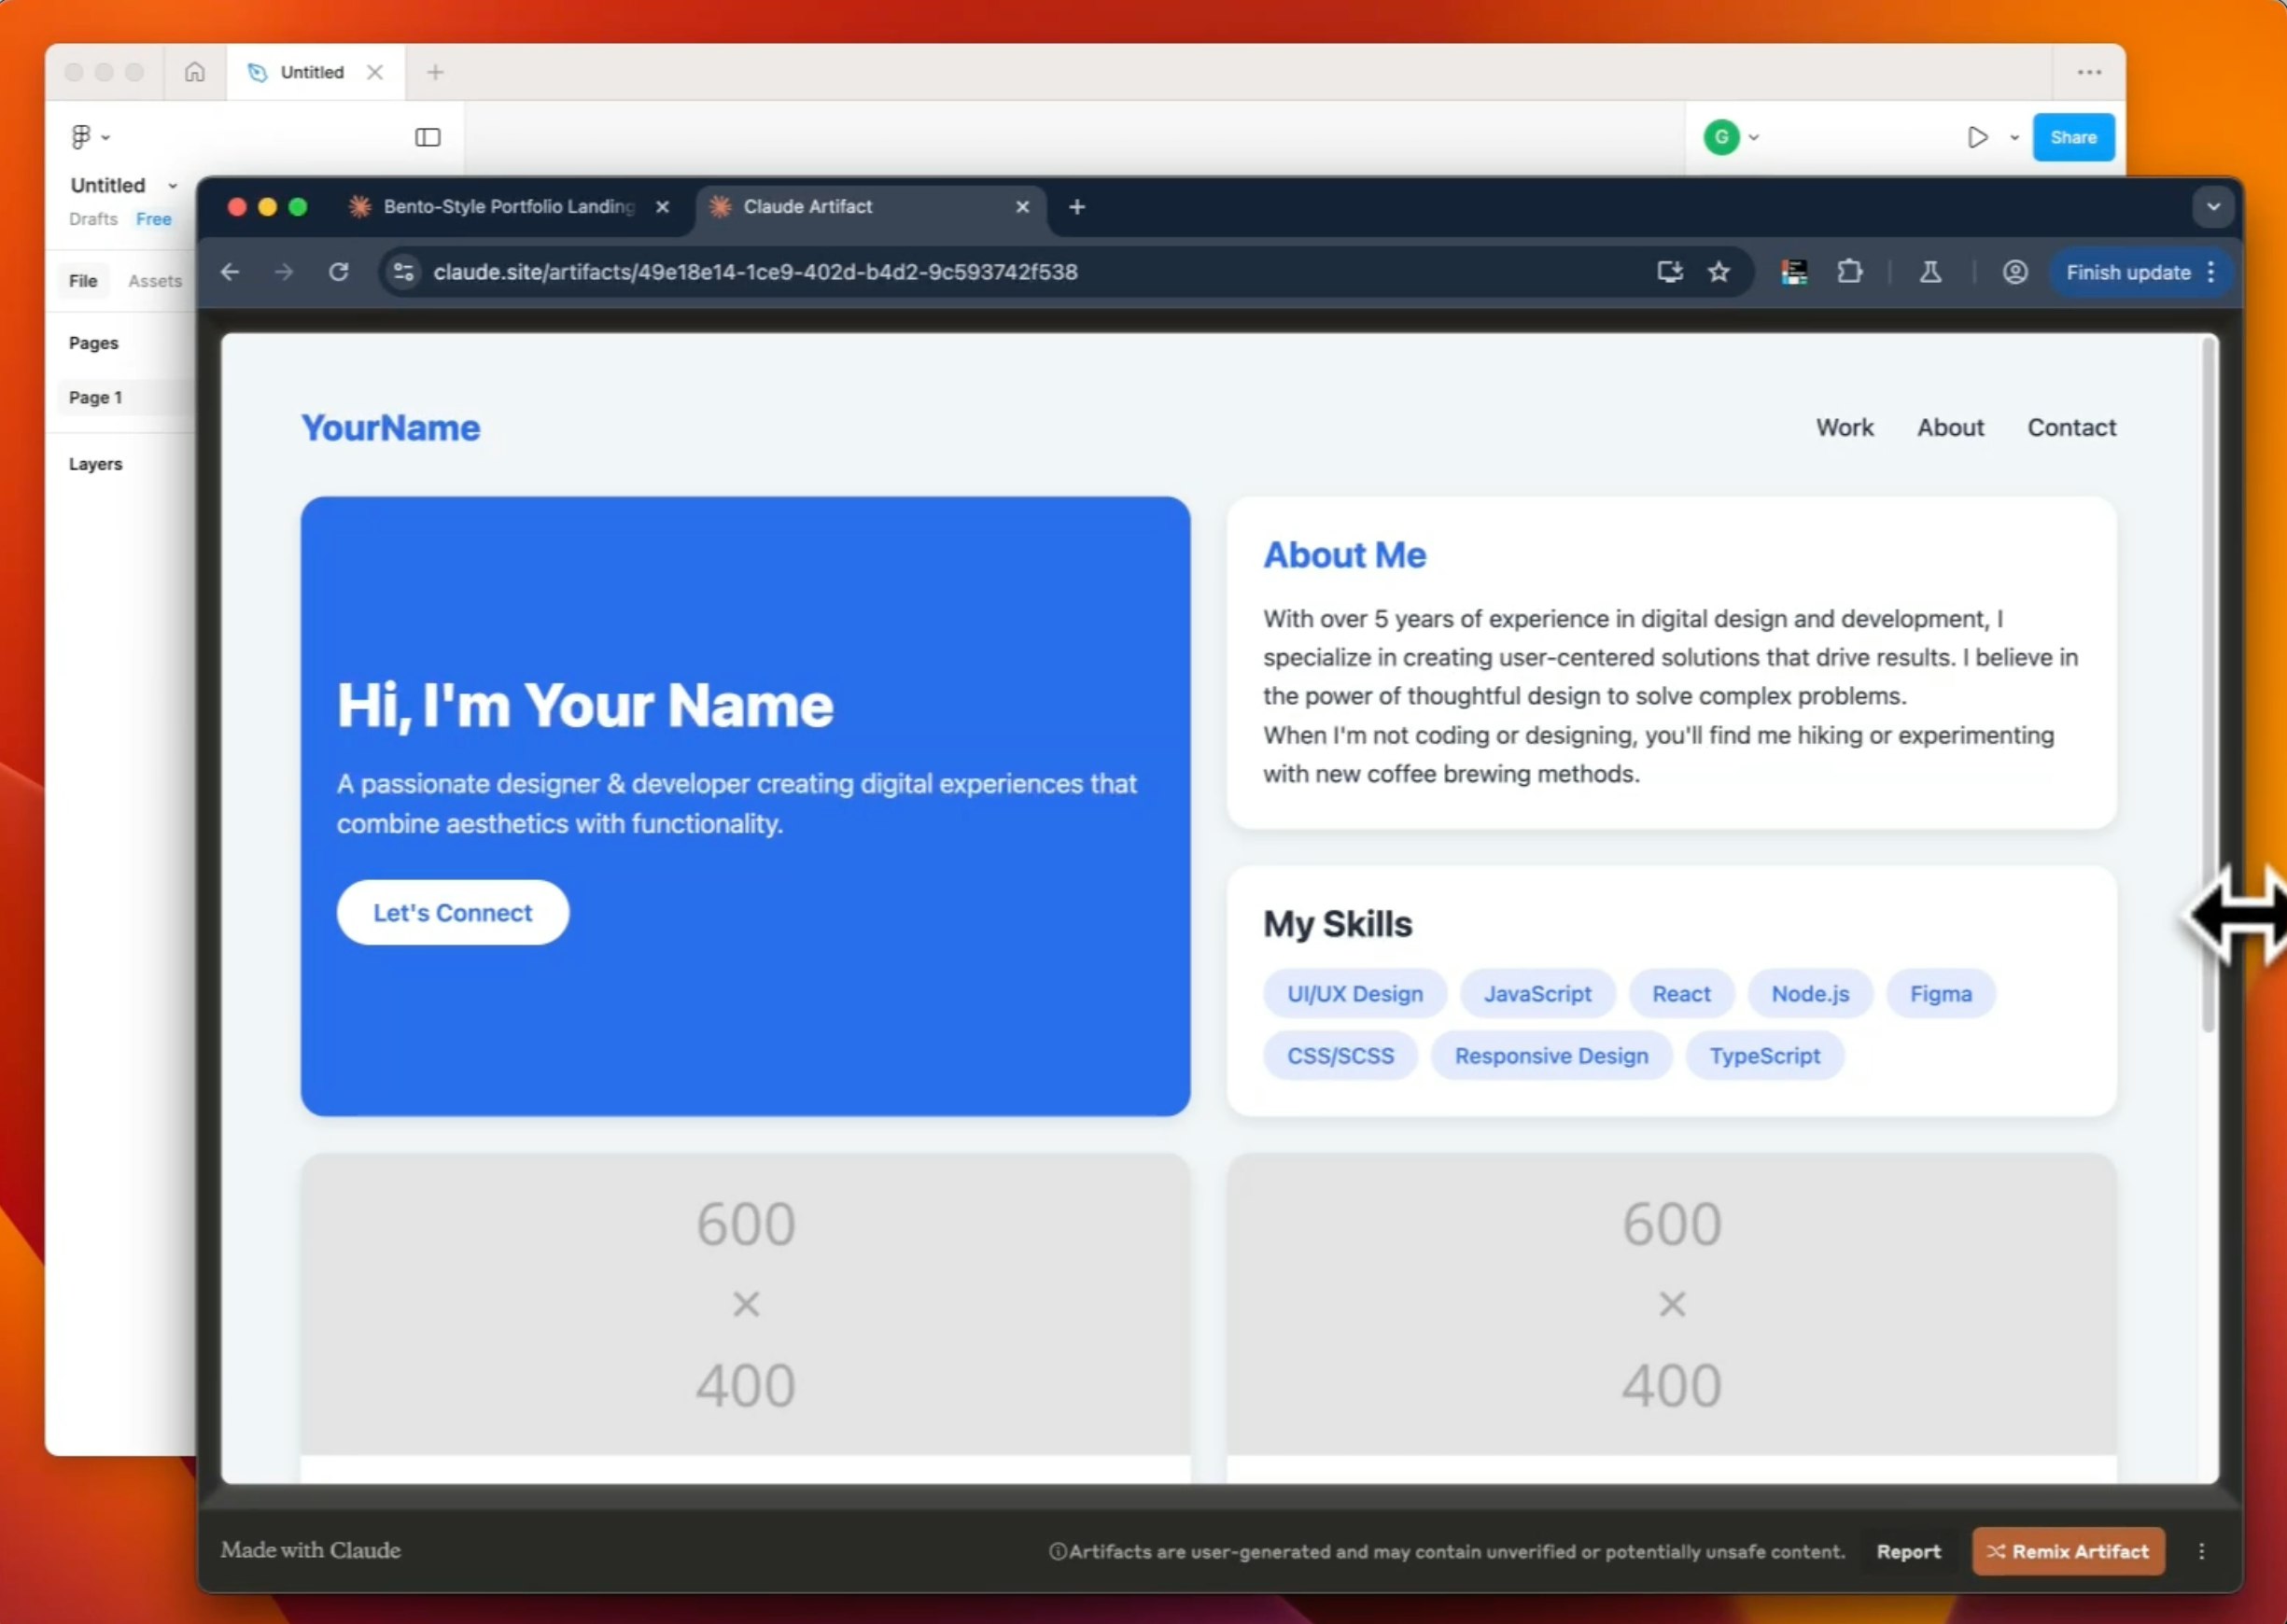Open the browser profile account icon
The image size is (2287, 1624).
(2015, 272)
